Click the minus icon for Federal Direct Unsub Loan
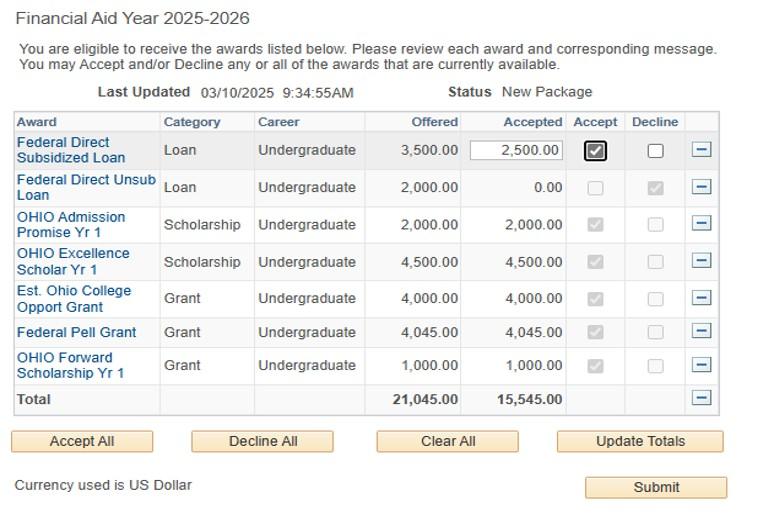 tap(702, 187)
